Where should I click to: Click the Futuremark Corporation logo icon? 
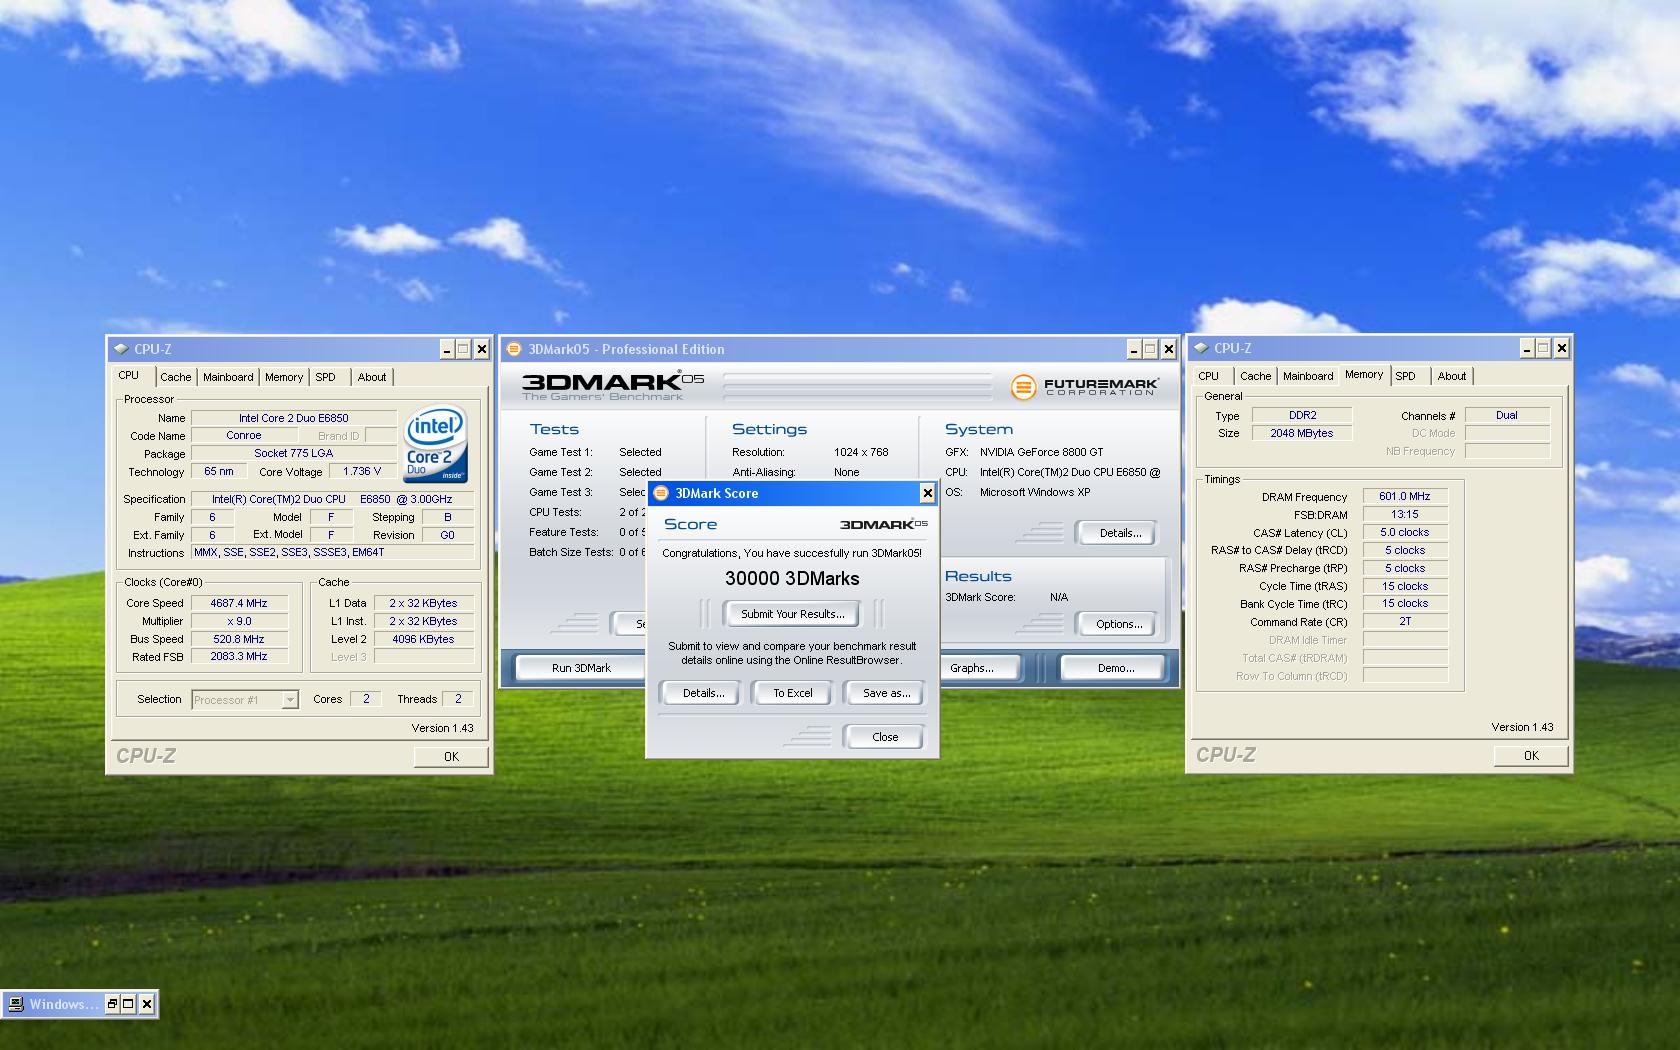coord(1023,387)
